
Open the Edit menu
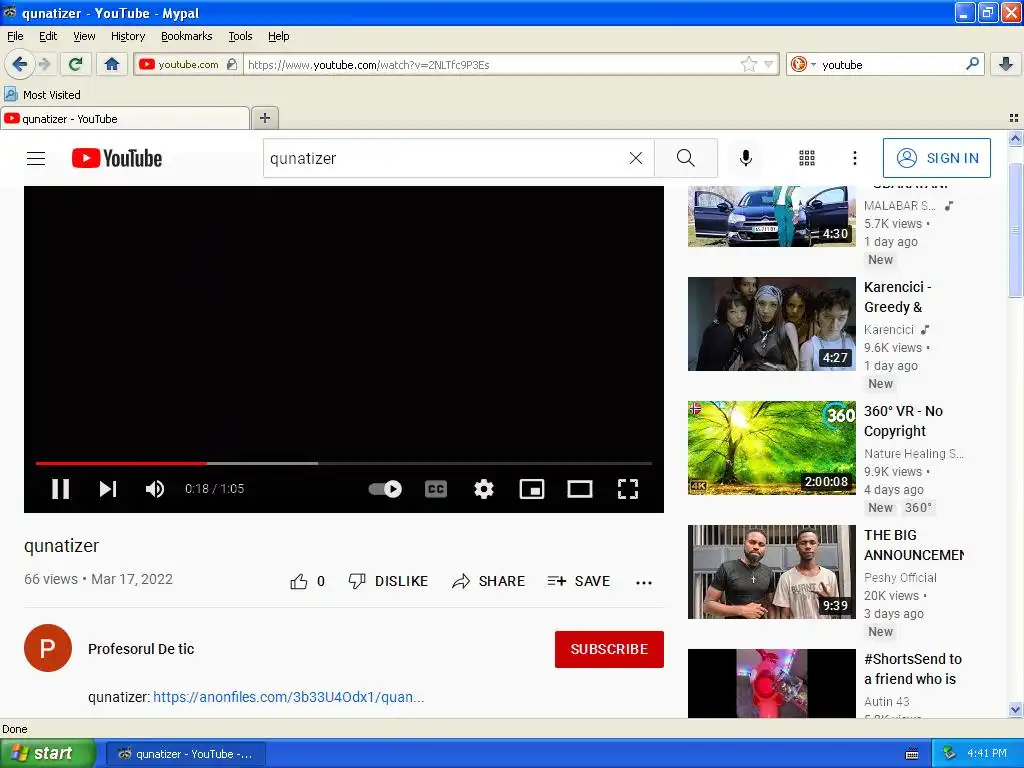click(x=48, y=36)
